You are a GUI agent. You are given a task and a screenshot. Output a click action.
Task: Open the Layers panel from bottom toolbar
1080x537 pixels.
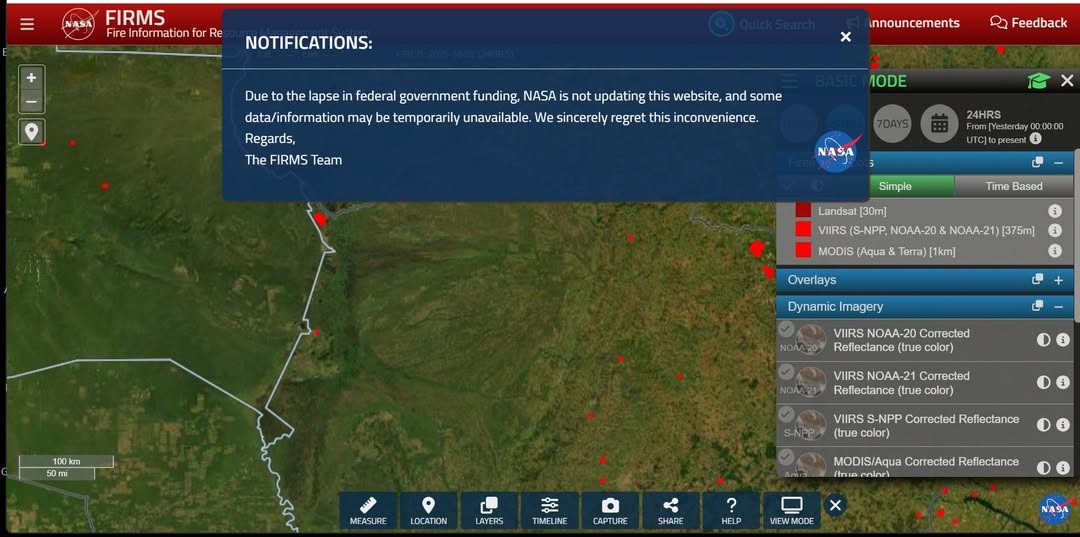coord(489,510)
